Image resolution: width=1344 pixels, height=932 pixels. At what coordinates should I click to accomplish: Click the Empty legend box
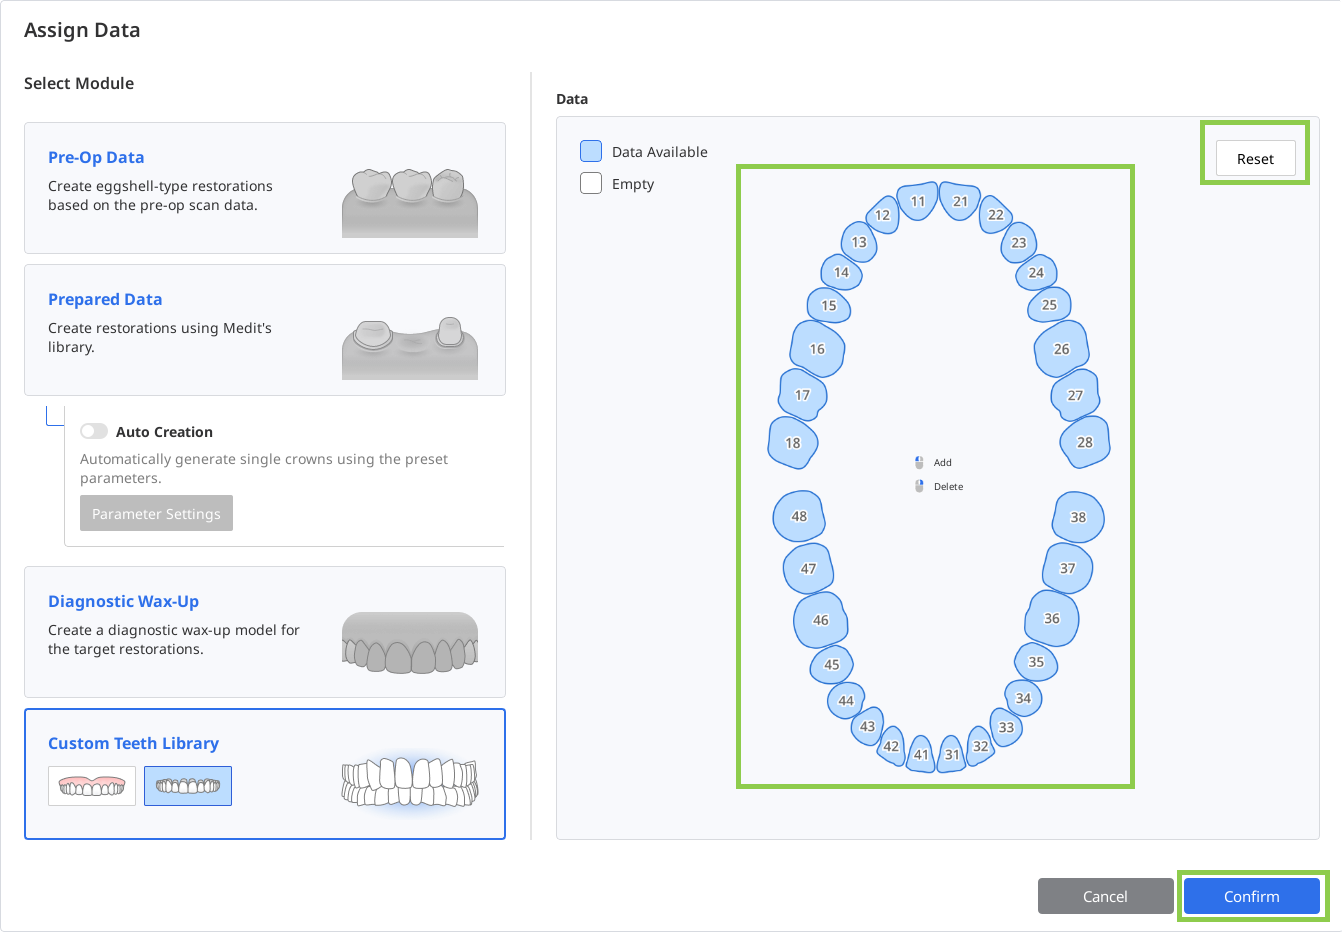tap(591, 183)
